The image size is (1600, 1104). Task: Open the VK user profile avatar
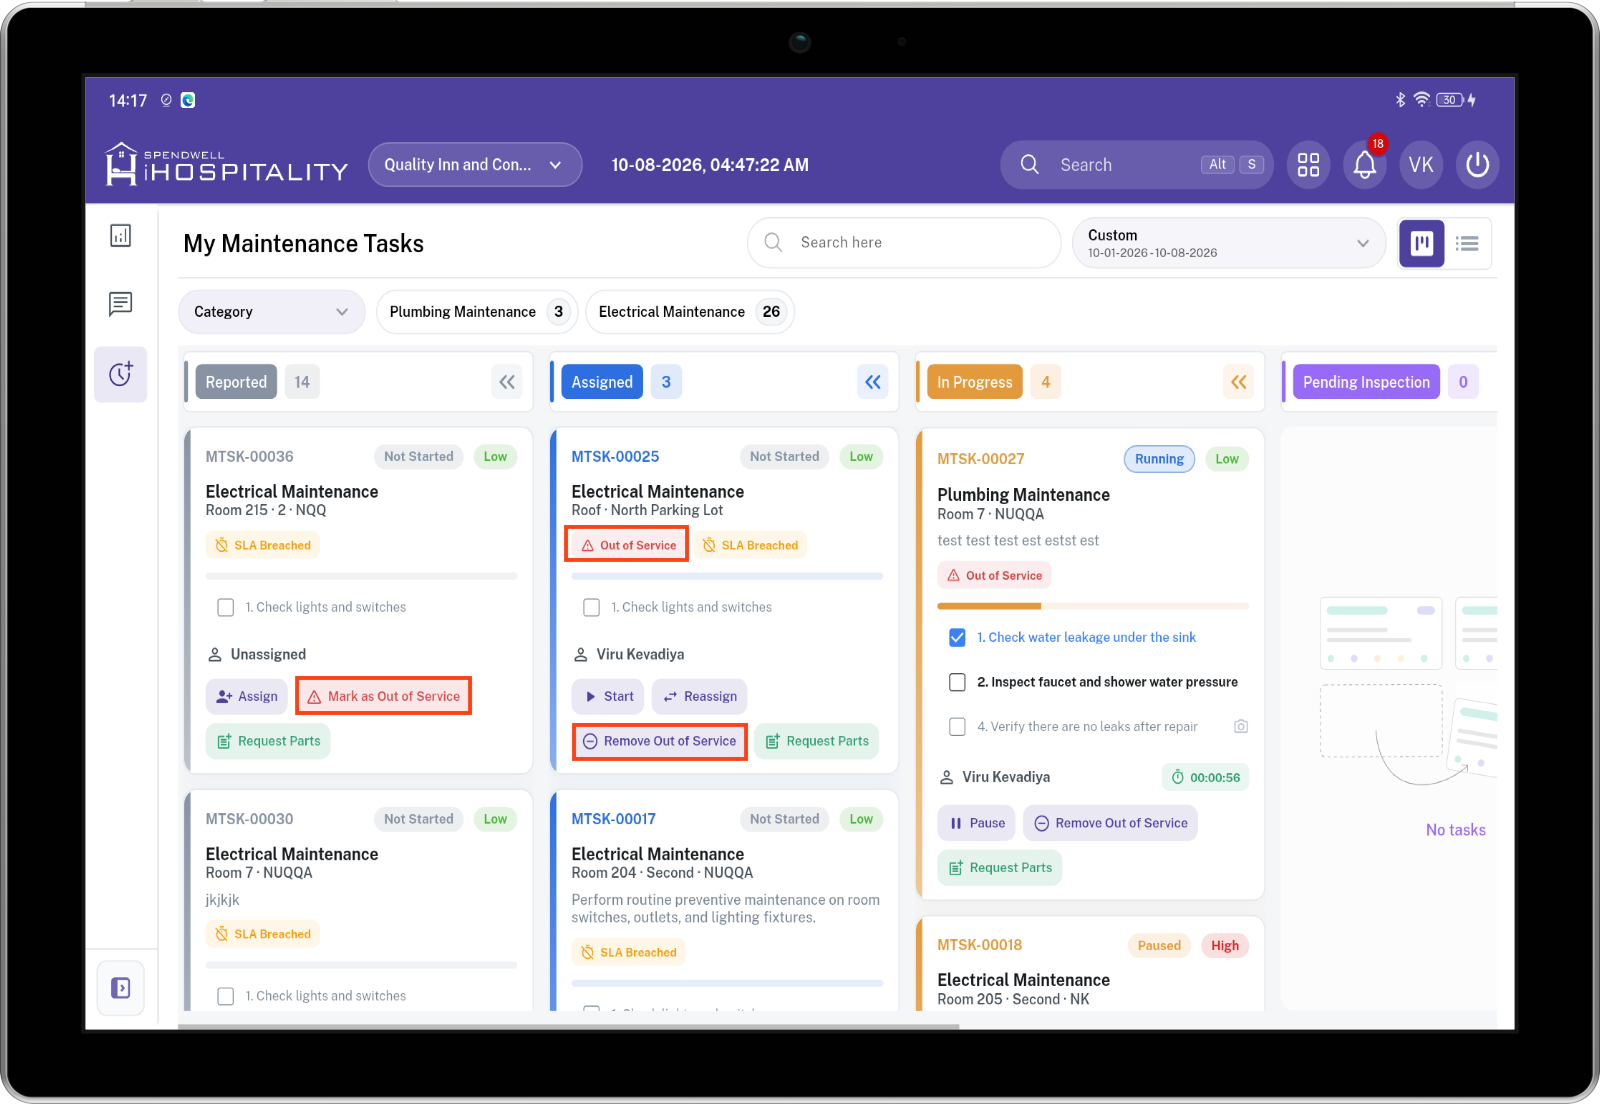[1421, 165]
